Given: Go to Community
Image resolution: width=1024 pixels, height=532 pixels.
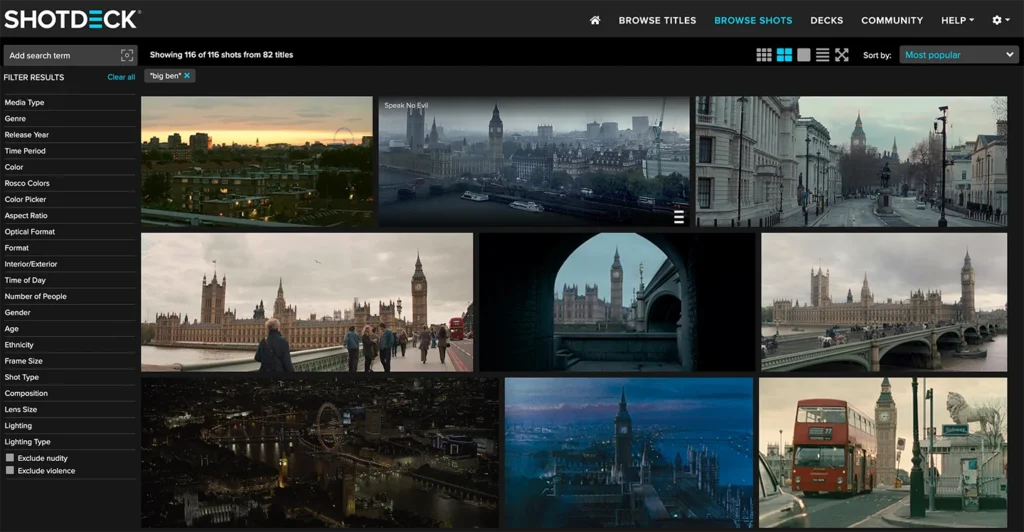Looking at the screenshot, I should click(892, 20).
